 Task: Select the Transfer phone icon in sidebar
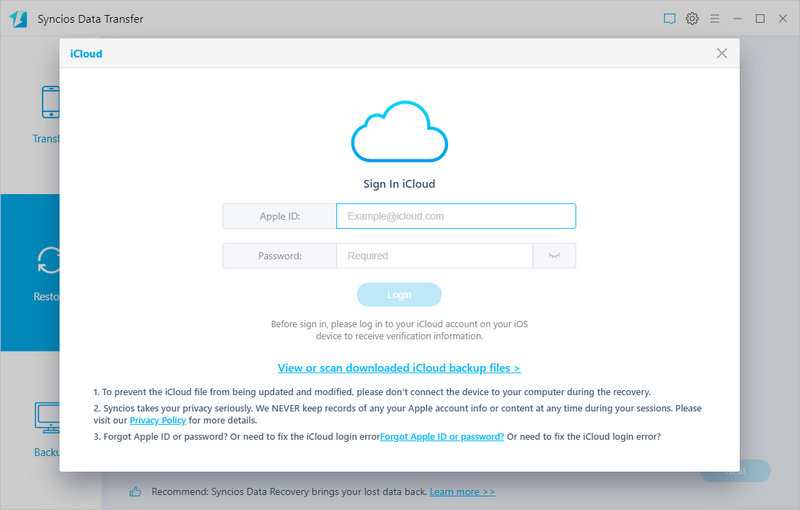tap(51, 102)
